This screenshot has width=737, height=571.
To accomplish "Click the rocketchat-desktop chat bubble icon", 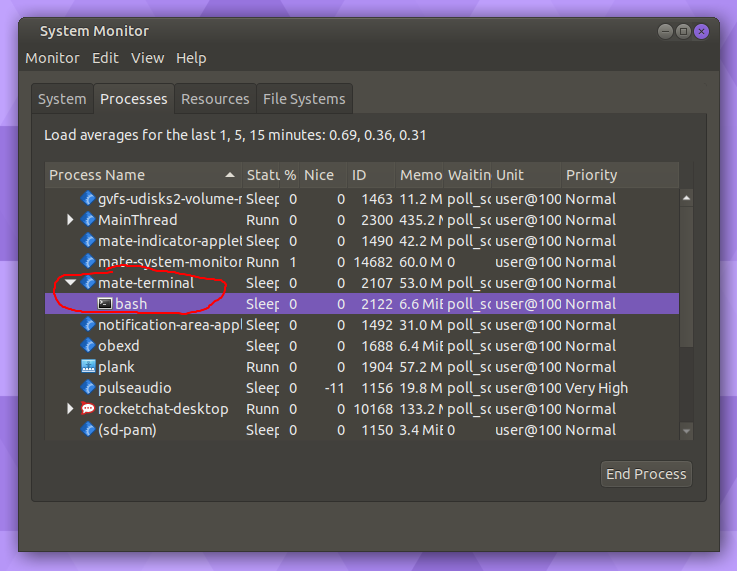I will 88,408.
